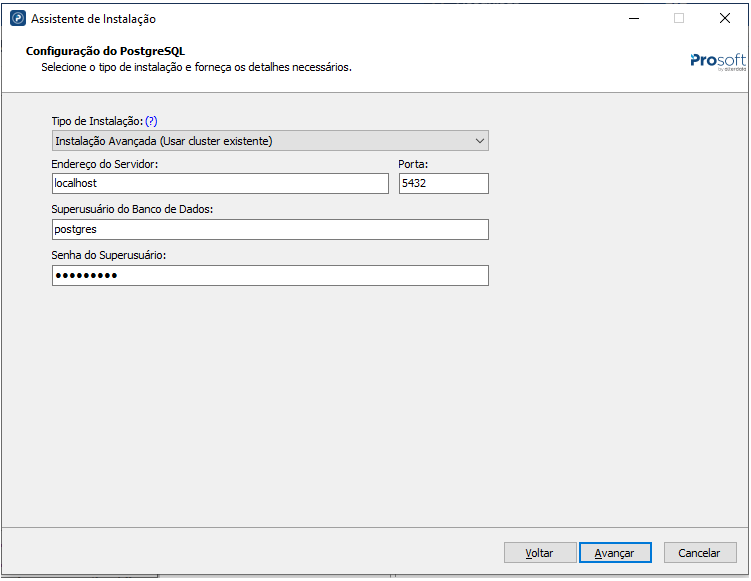Abort setup with the Cancelar button
This screenshot has height=581, width=751.
coord(699,553)
